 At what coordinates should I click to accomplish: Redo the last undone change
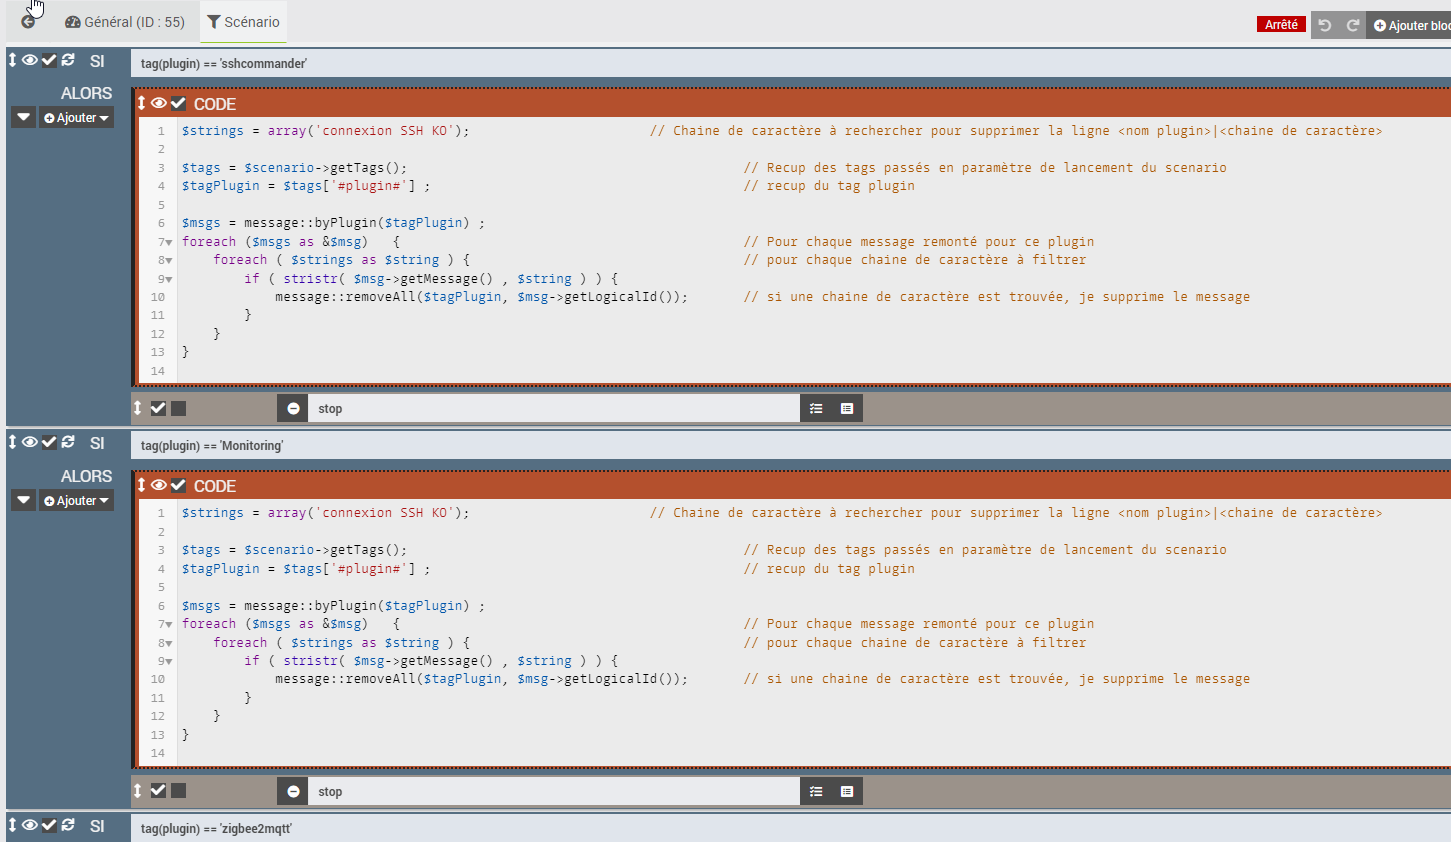click(1353, 25)
